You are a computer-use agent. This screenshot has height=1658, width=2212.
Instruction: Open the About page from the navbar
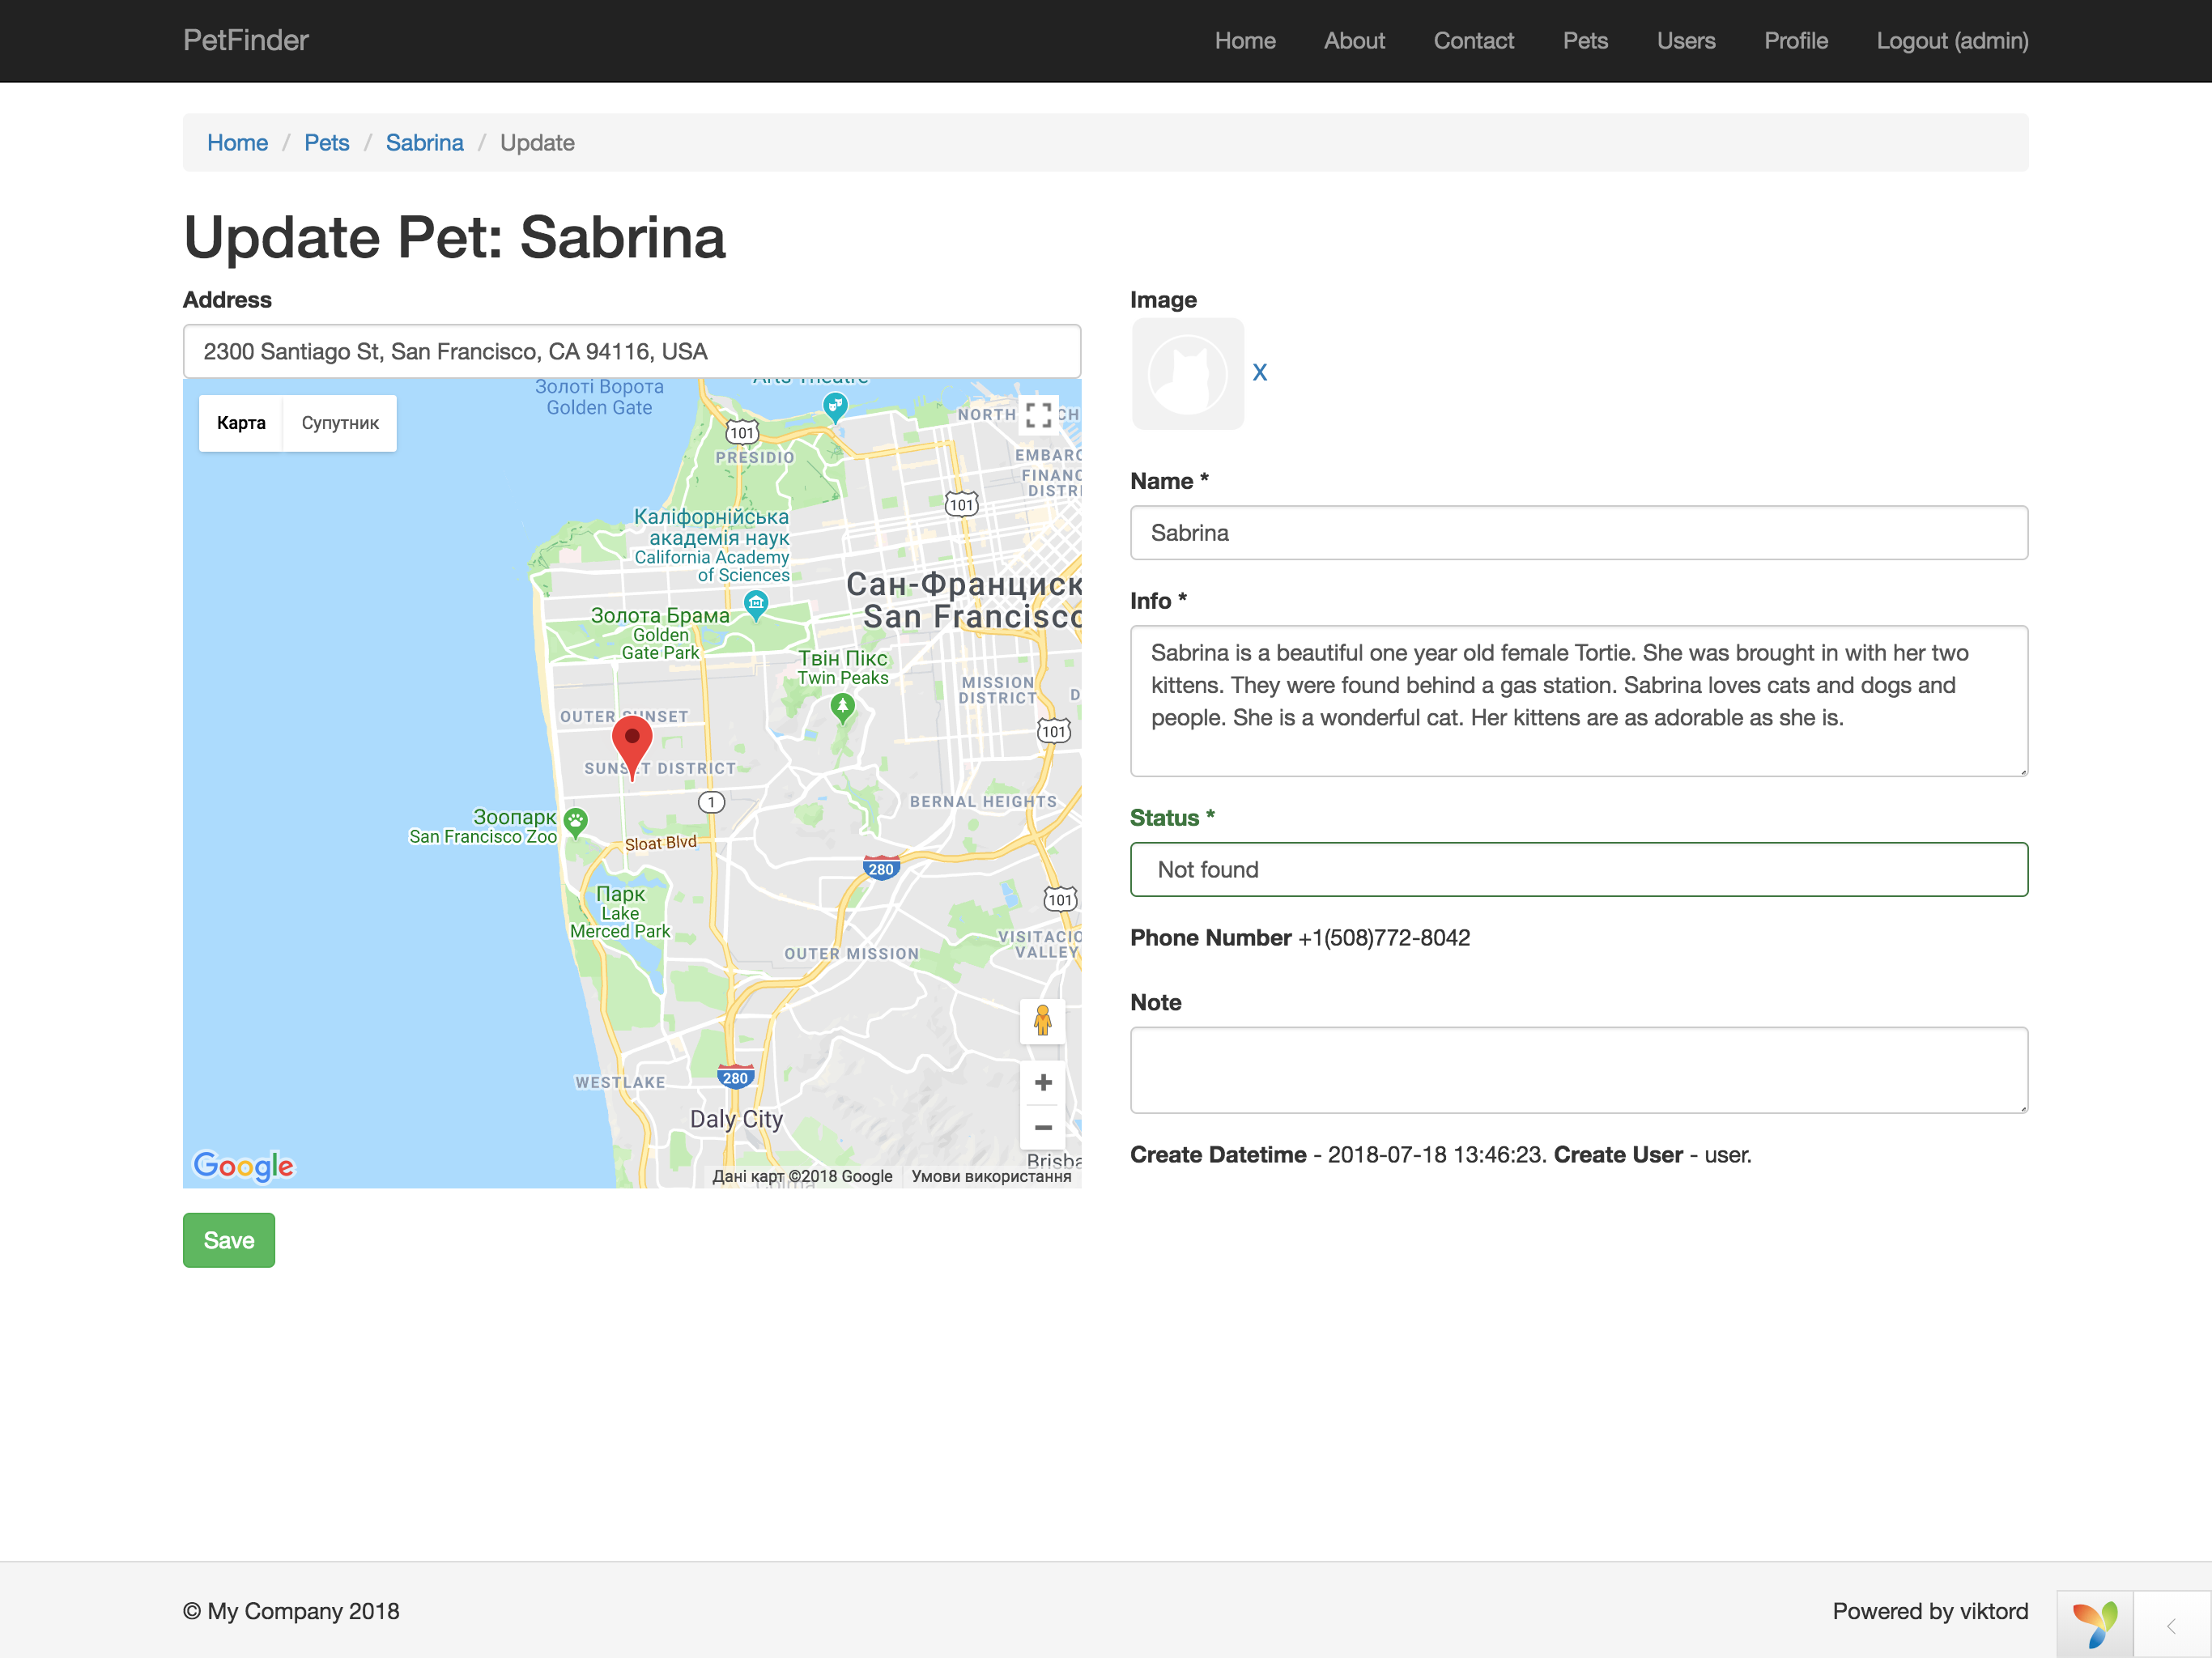(1354, 41)
